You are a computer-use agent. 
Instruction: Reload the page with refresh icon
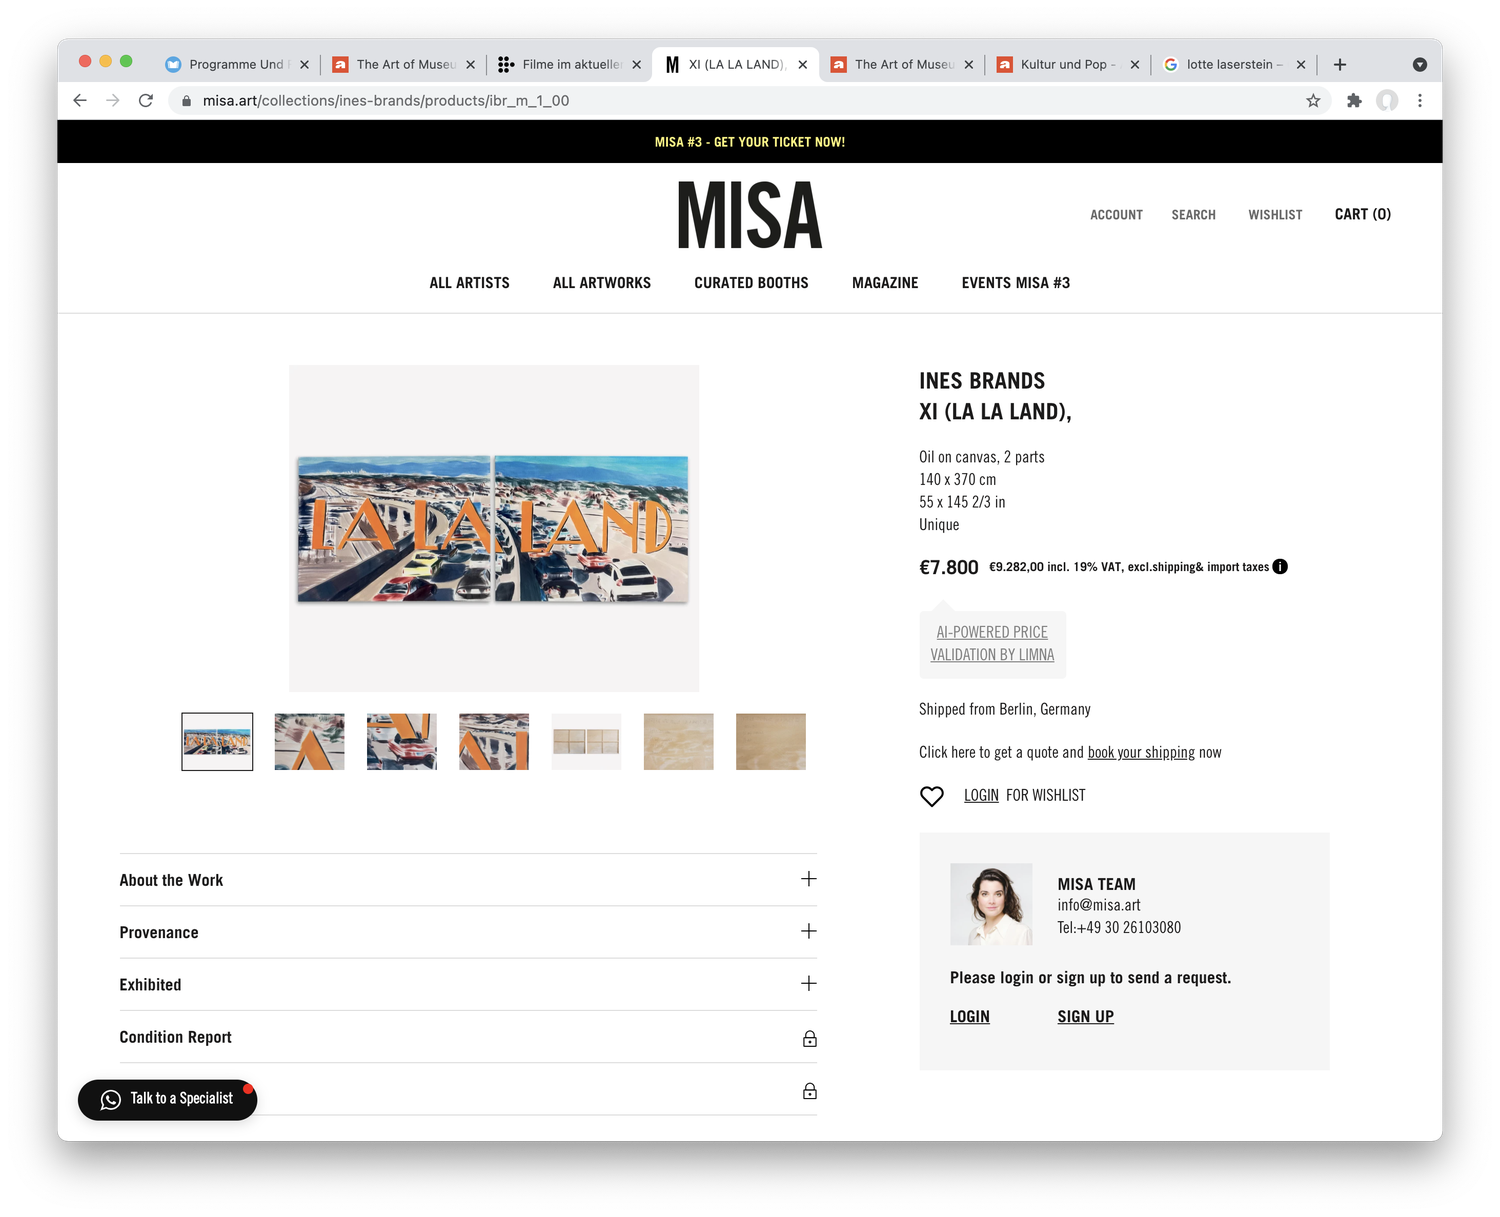coord(146,100)
